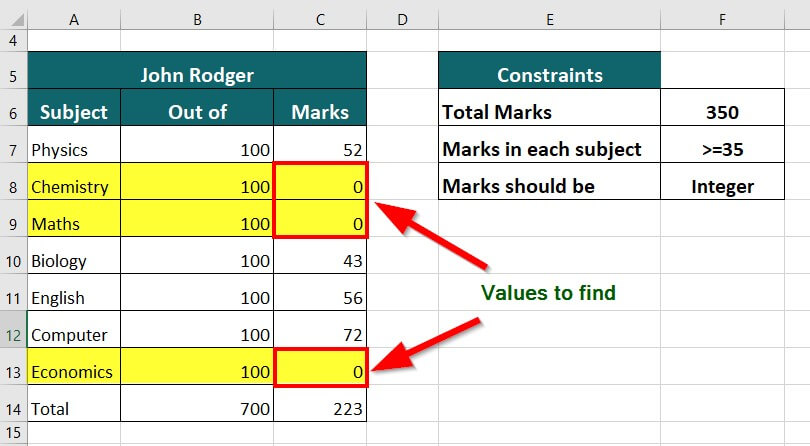This screenshot has width=810, height=446.
Task: Select row 11 header
Action: [x=13, y=292]
